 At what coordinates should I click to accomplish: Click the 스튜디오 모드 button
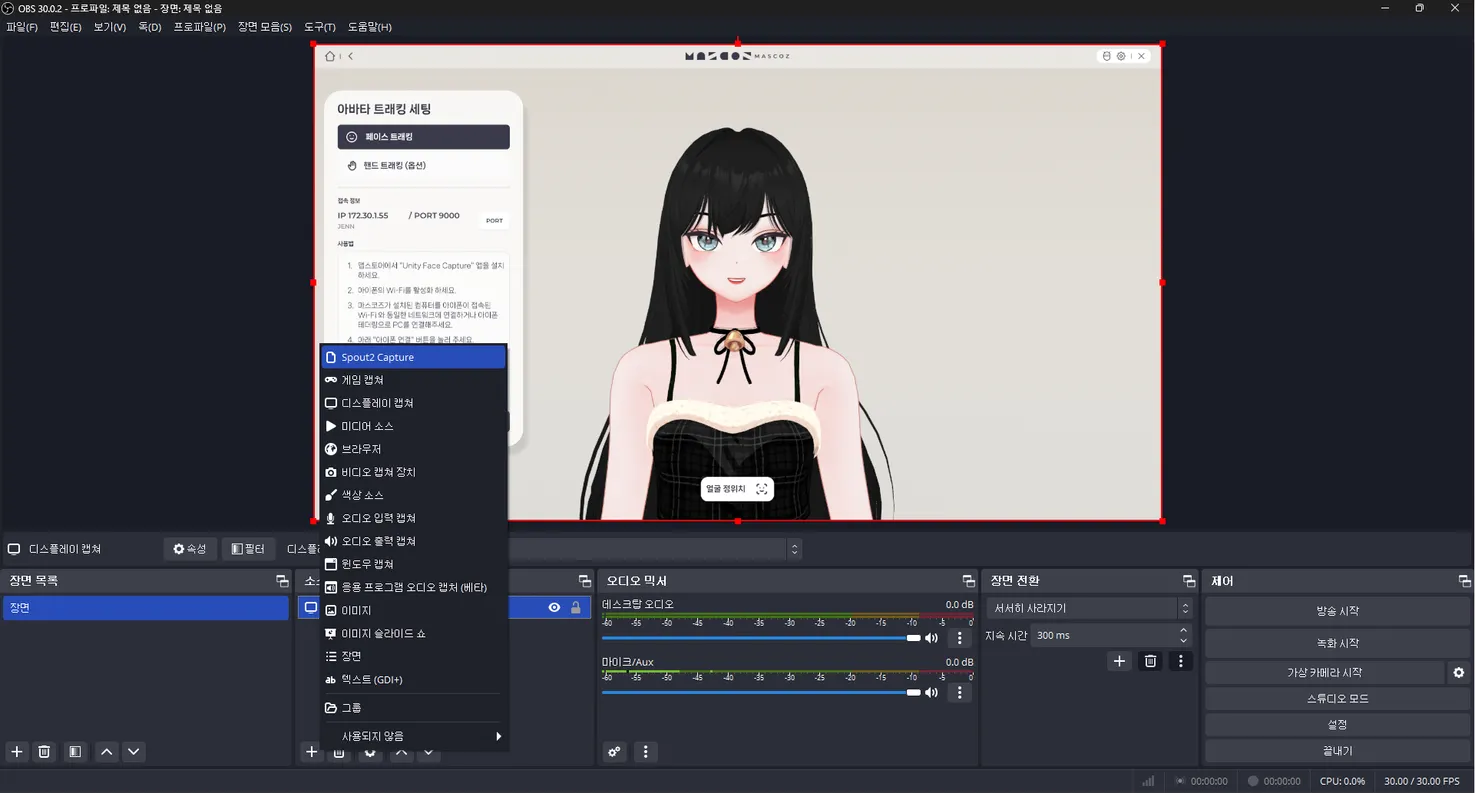pyautogui.click(x=1336, y=699)
